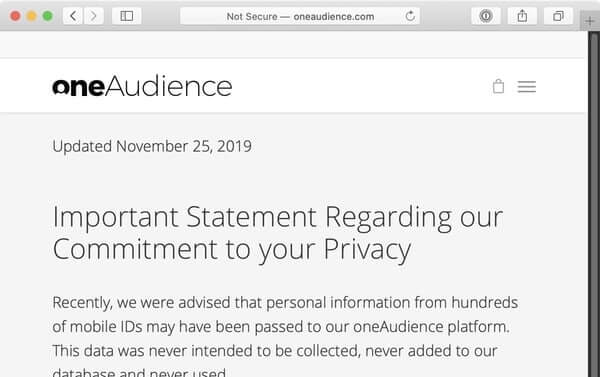This screenshot has width=600, height=377.
Task: Show the Safari sidebar
Action: (127, 16)
